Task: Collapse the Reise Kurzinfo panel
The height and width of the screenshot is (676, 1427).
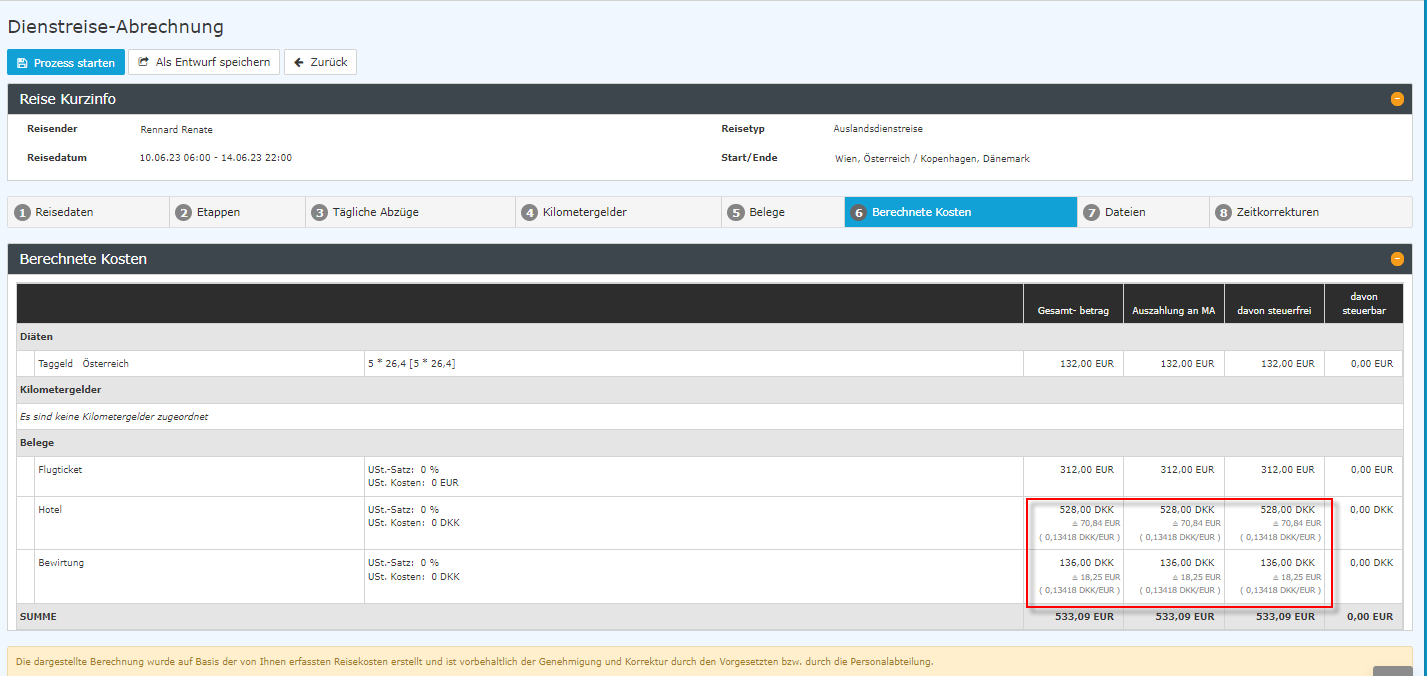Action: pyautogui.click(x=1397, y=99)
